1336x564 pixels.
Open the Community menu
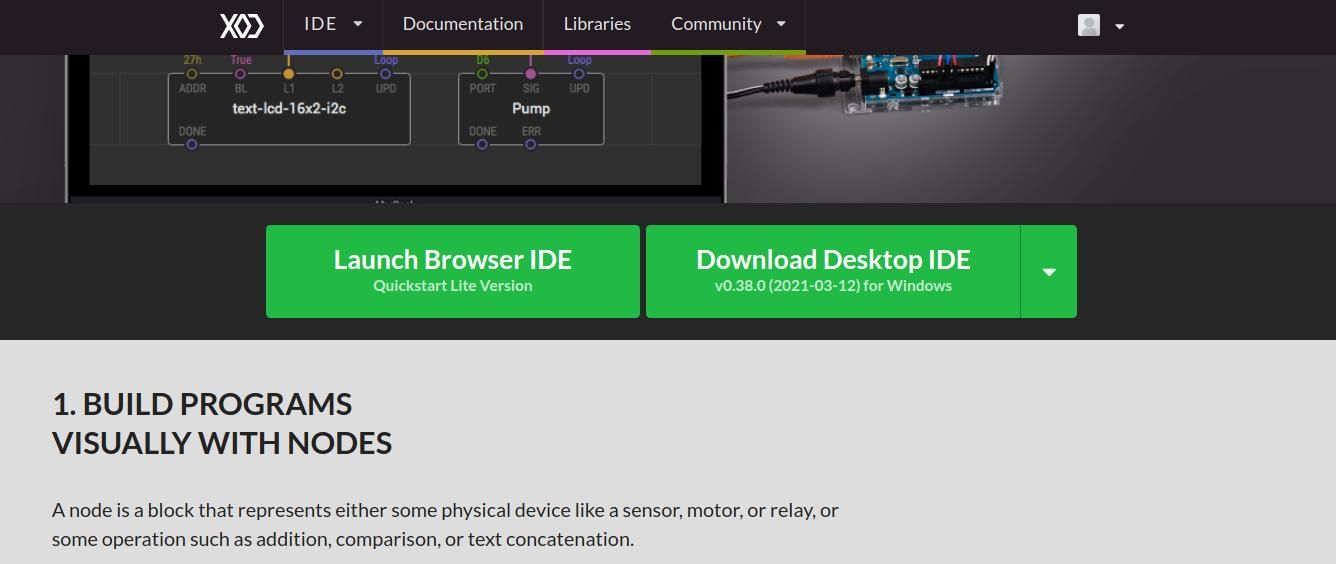pyautogui.click(x=728, y=24)
